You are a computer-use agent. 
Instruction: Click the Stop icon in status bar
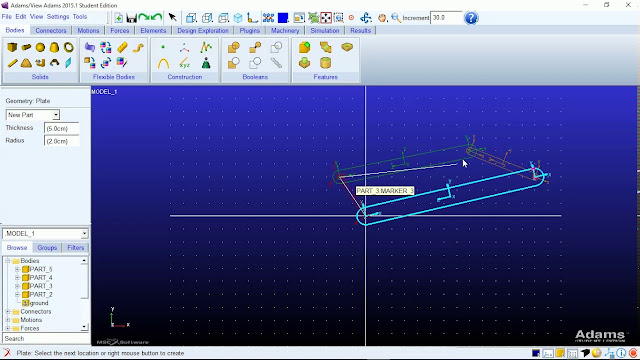[x=633, y=353]
